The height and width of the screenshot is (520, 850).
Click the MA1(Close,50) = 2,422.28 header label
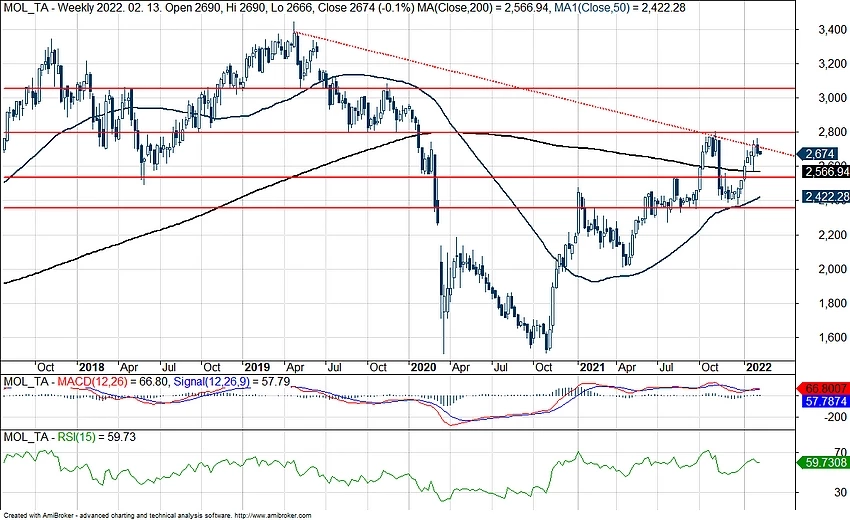point(621,8)
